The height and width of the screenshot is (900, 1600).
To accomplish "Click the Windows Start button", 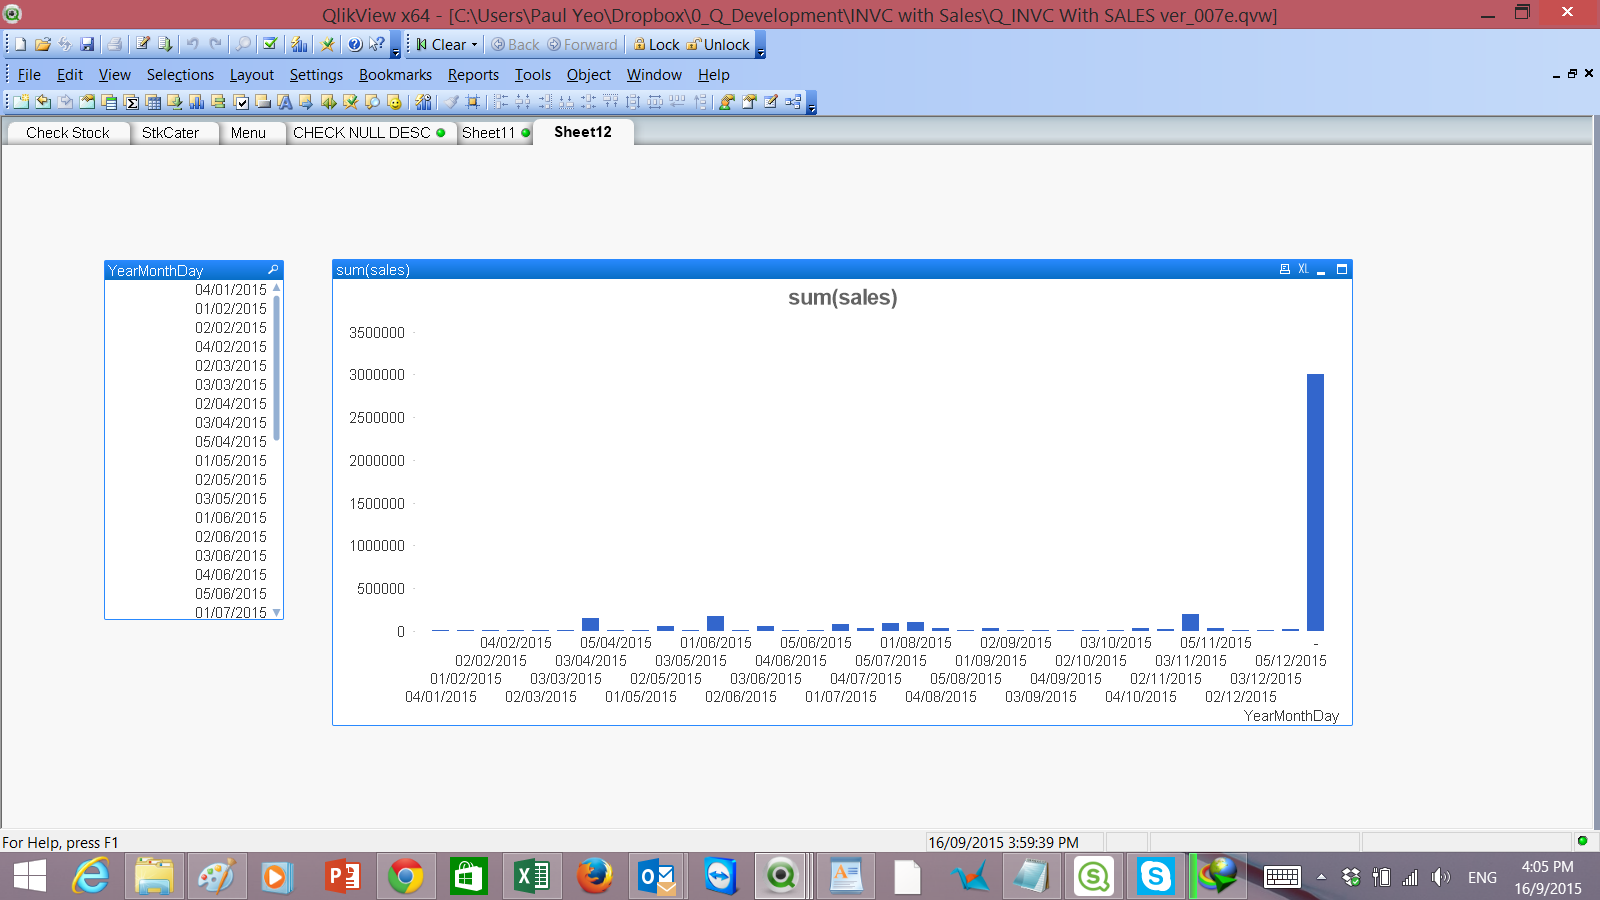I will (29, 877).
